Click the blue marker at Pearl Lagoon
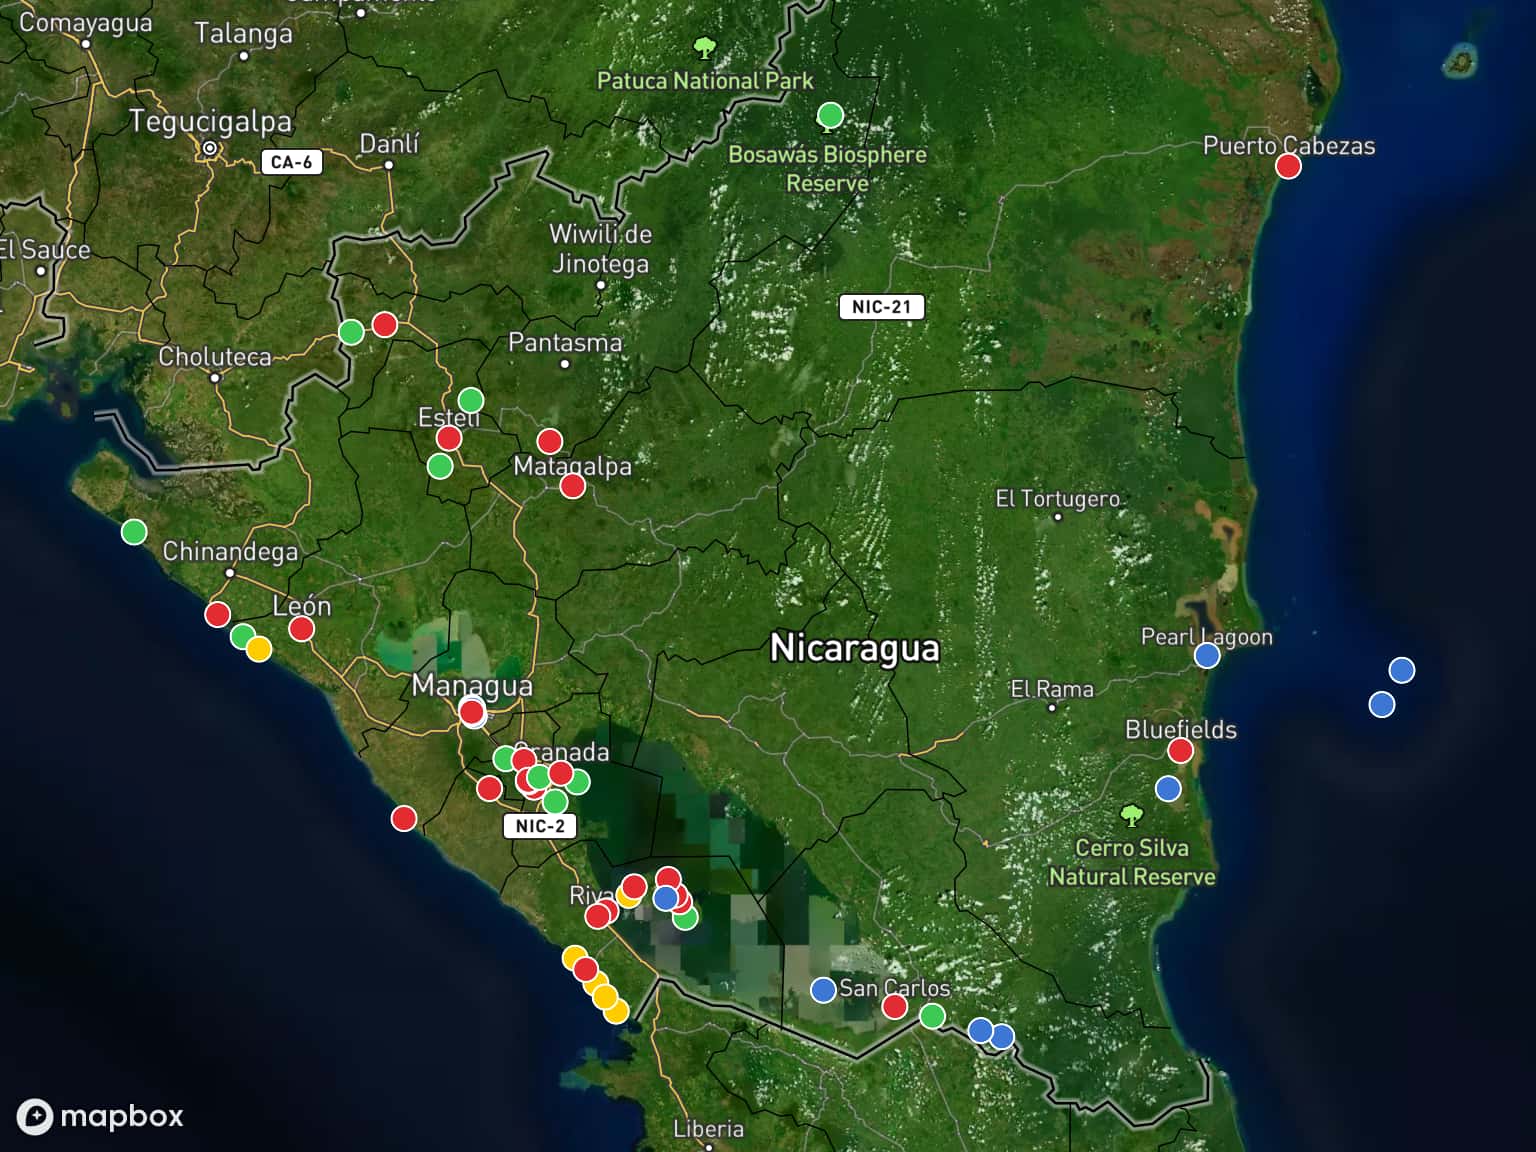 pyautogui.click(x=1207, y=656)
